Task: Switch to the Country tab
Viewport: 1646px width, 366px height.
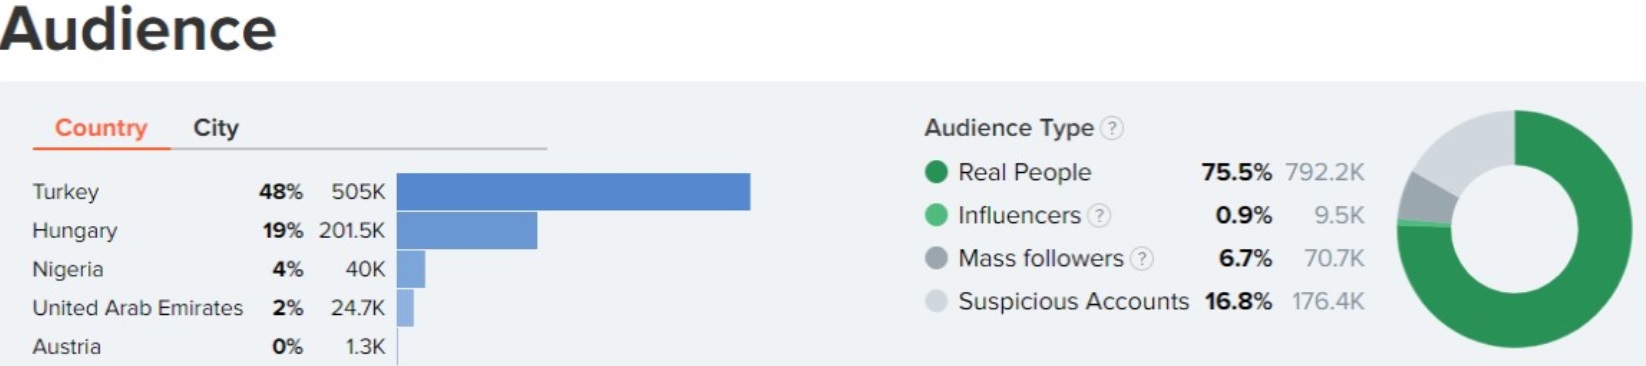Action: pos(101,128)
